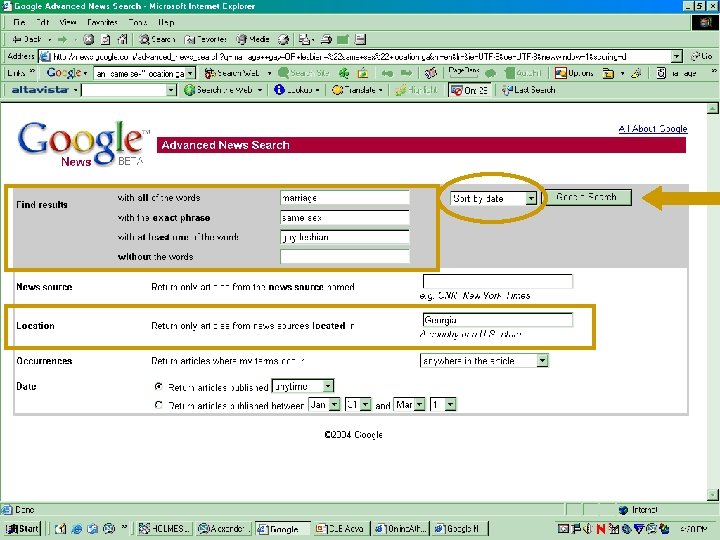This screenshot has width=720, height=540.
Task: Click the News source input field
Action: pyautogui.click(x=497, y=281)
